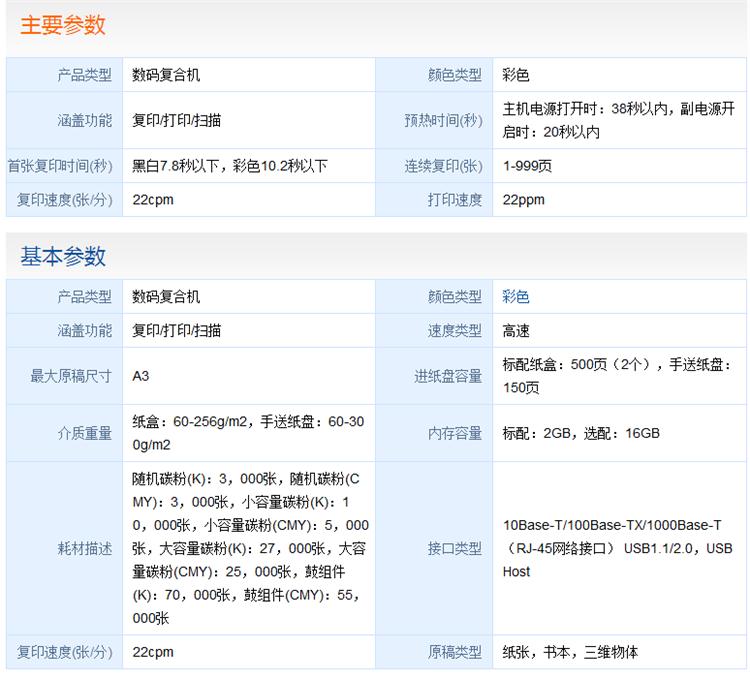Image resolution: width=750 pixels, height=679 pixels.
Task: Click 产品类型 label in 基本参数 table
Action: (85, 297)
